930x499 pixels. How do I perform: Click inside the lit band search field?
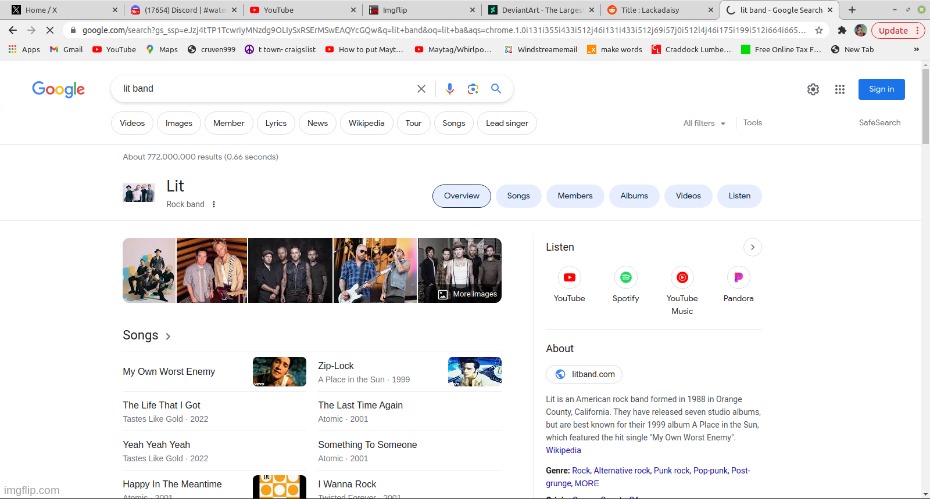click(x=267, y=89)
